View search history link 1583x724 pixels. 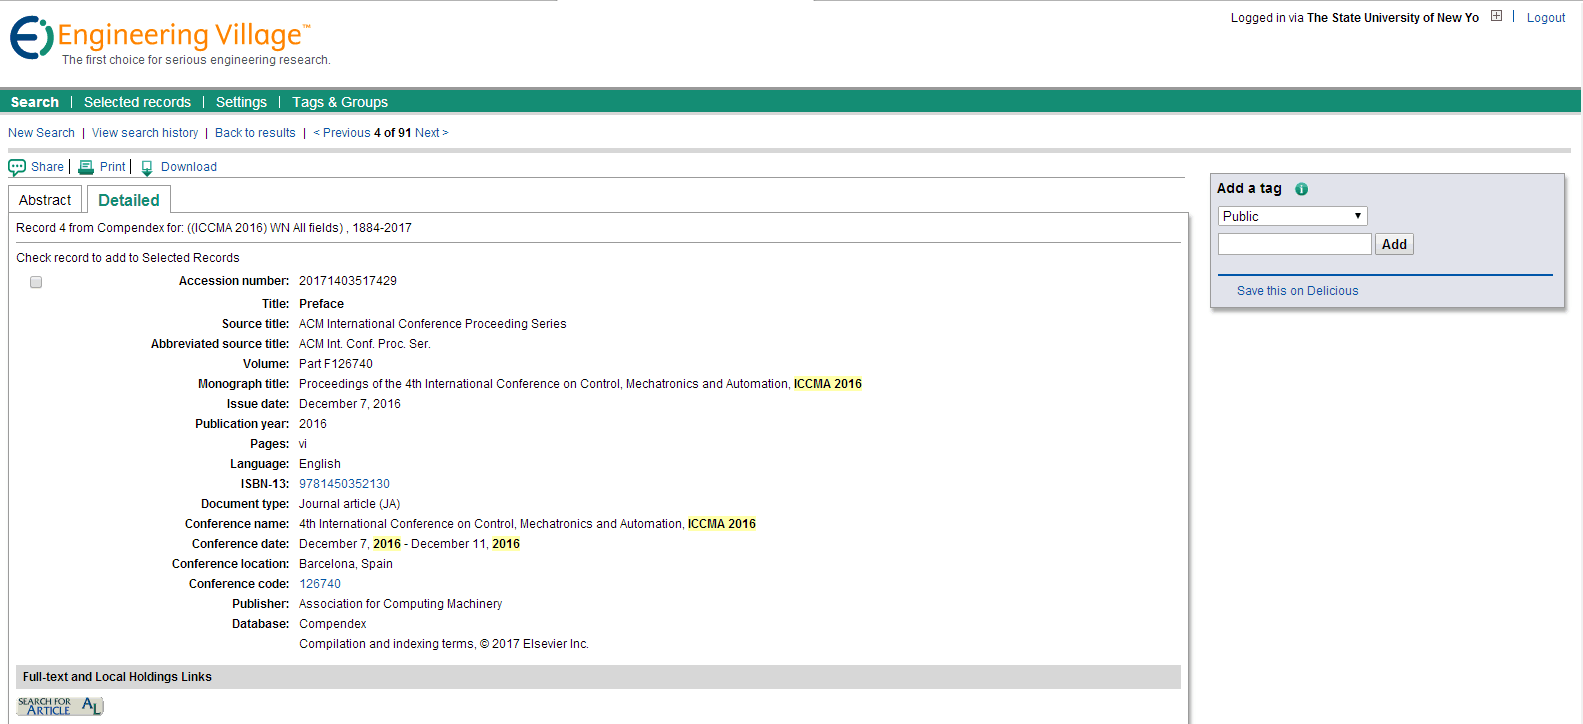click(x=145, y=133)
